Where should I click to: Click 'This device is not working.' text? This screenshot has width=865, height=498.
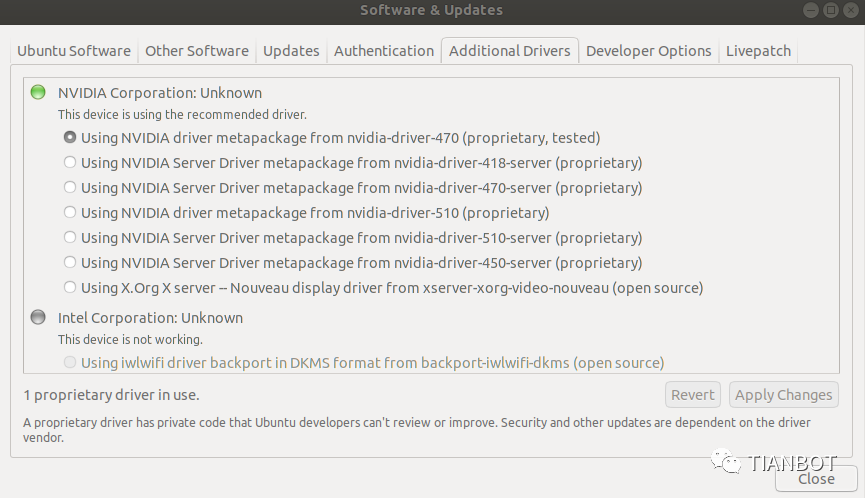click(x=130, y=340)
